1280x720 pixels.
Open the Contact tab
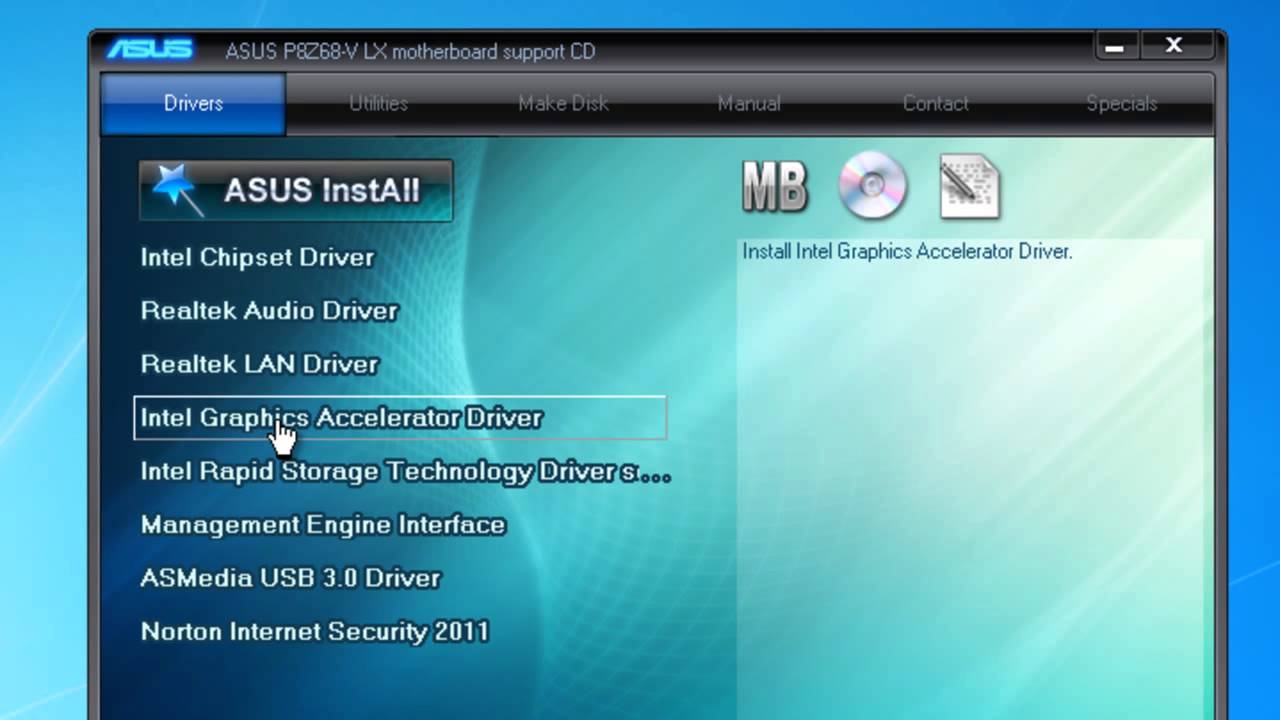[x=935, y=104]
